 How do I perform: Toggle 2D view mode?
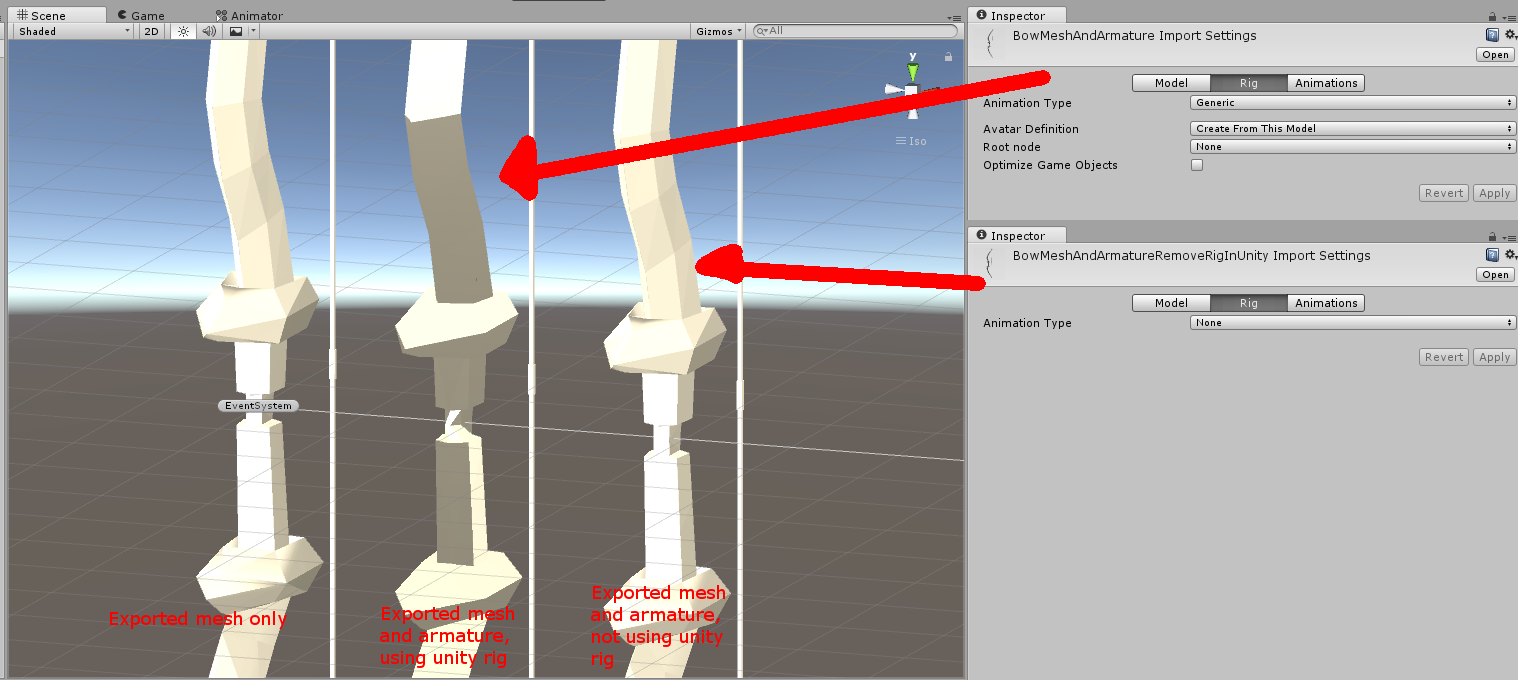150,31
